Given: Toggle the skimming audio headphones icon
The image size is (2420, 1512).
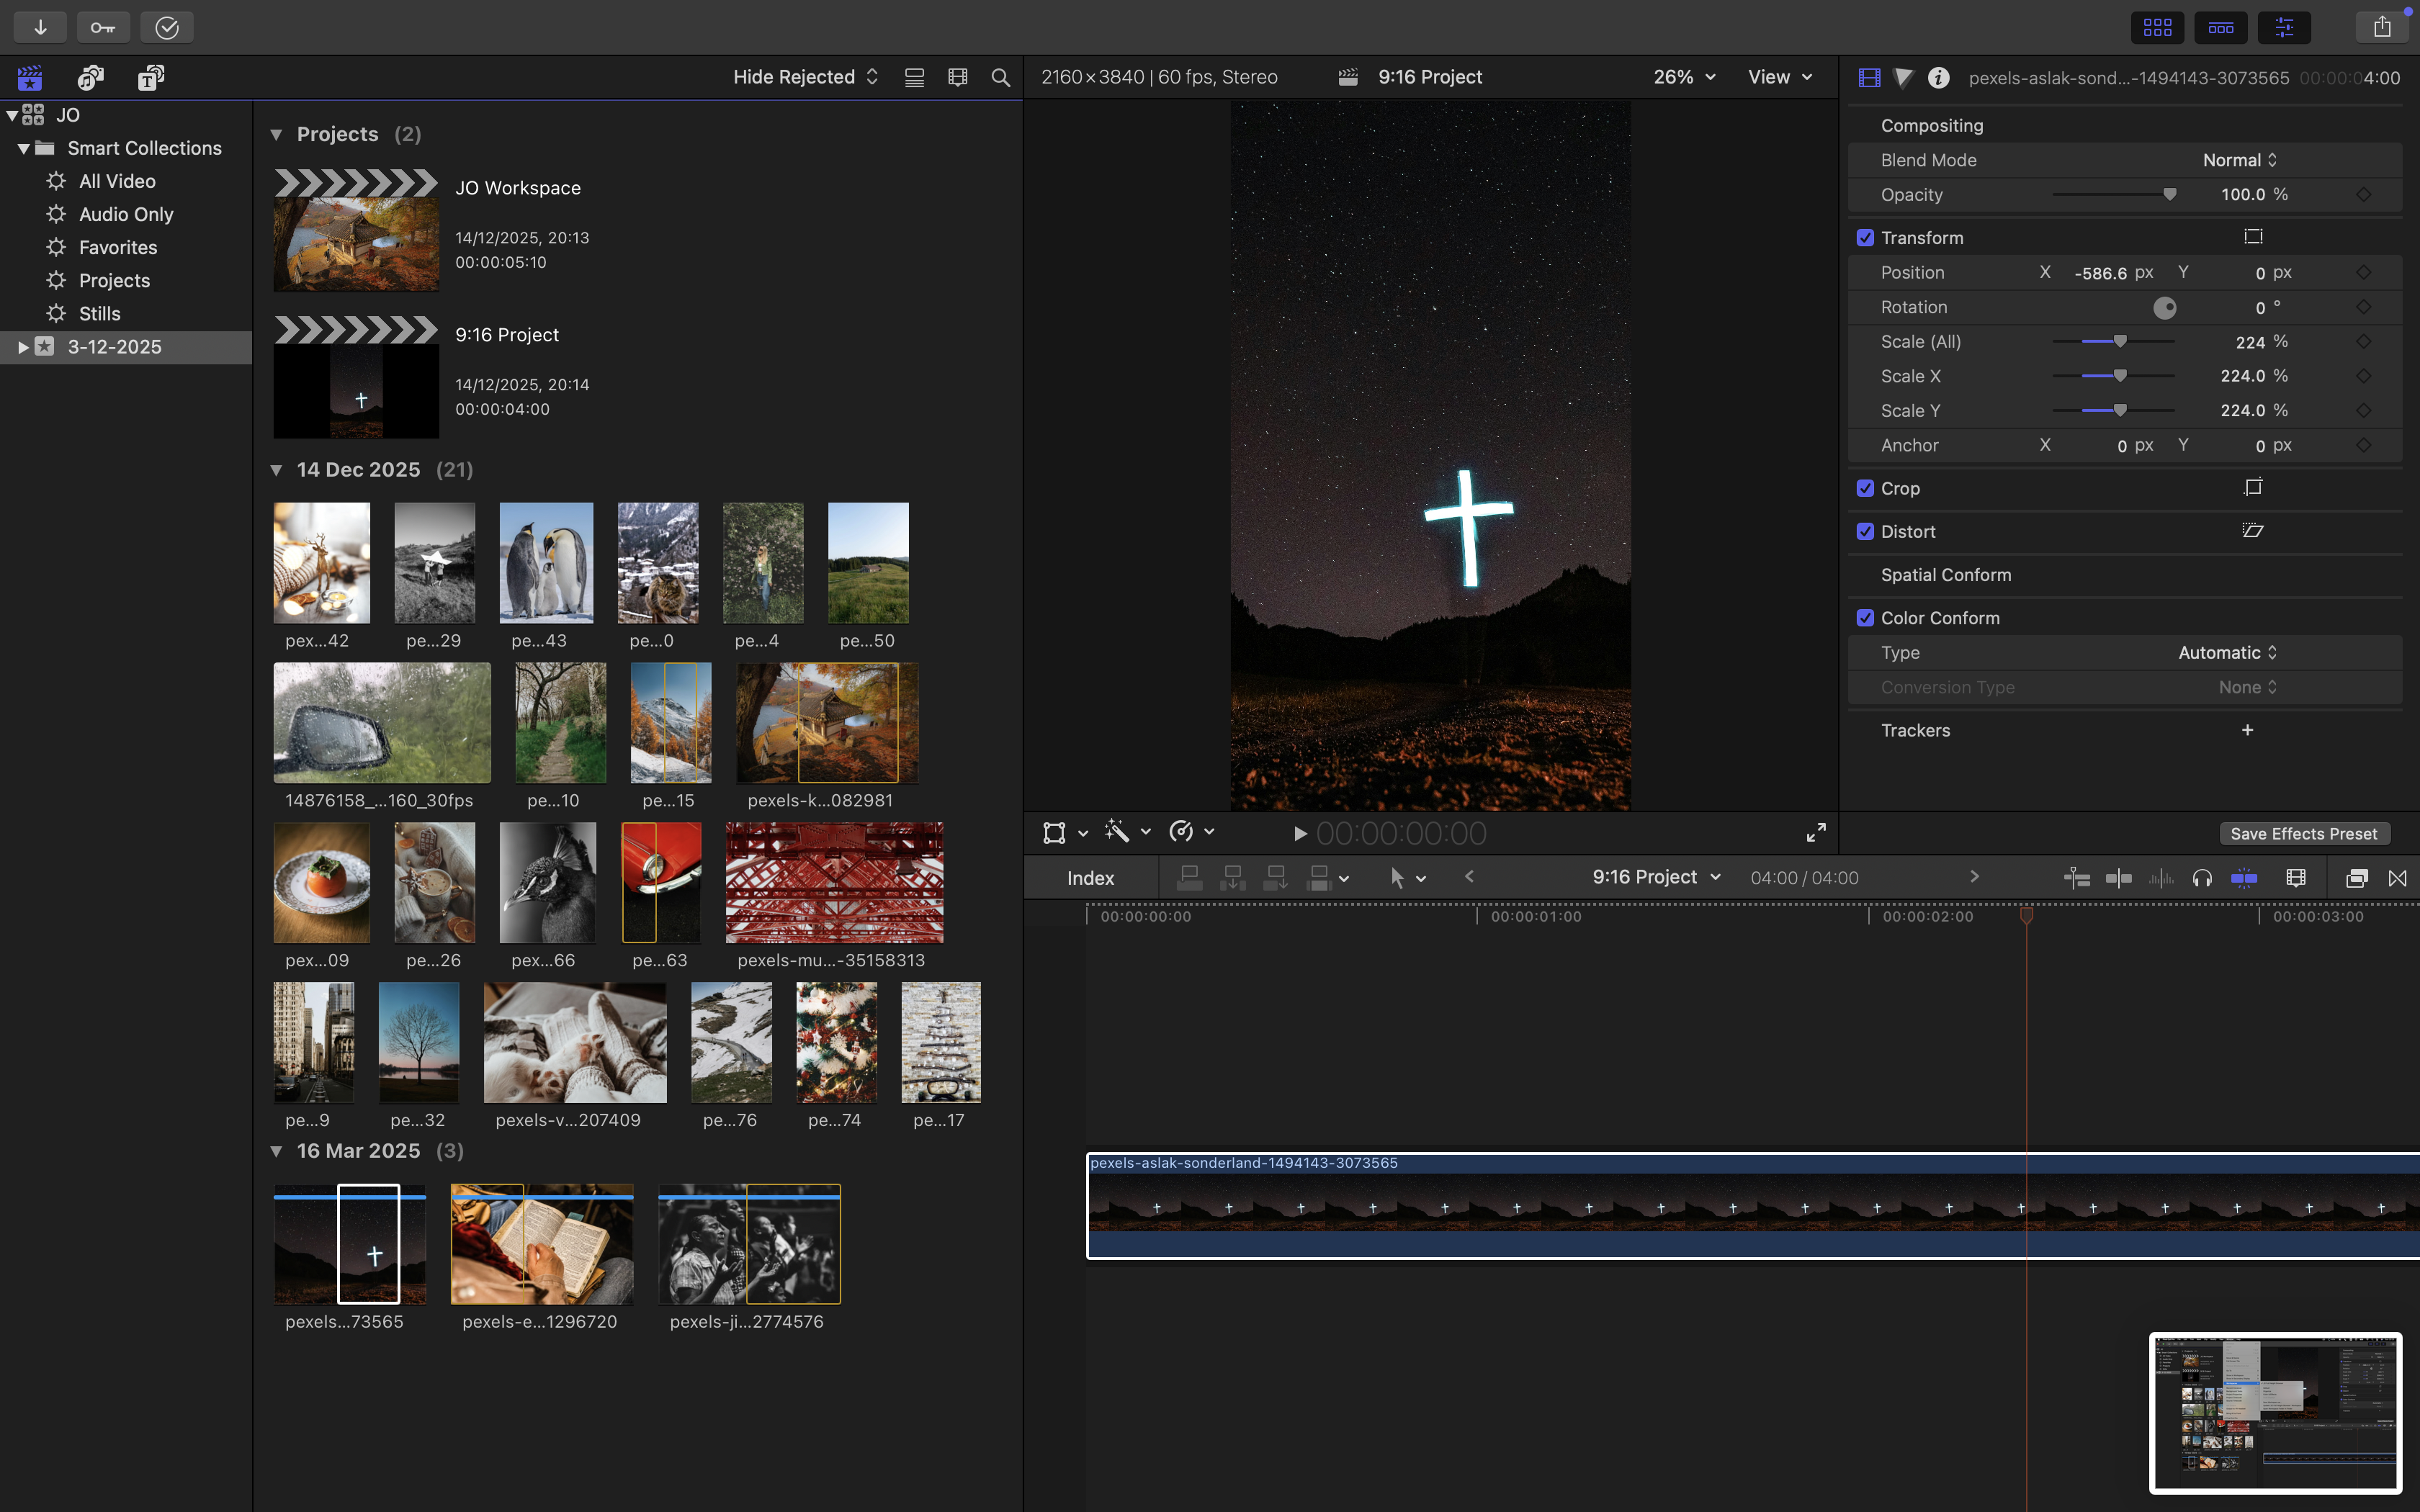Looking at the screenshot, I should pyautogui.click(x=2202, y=878).
